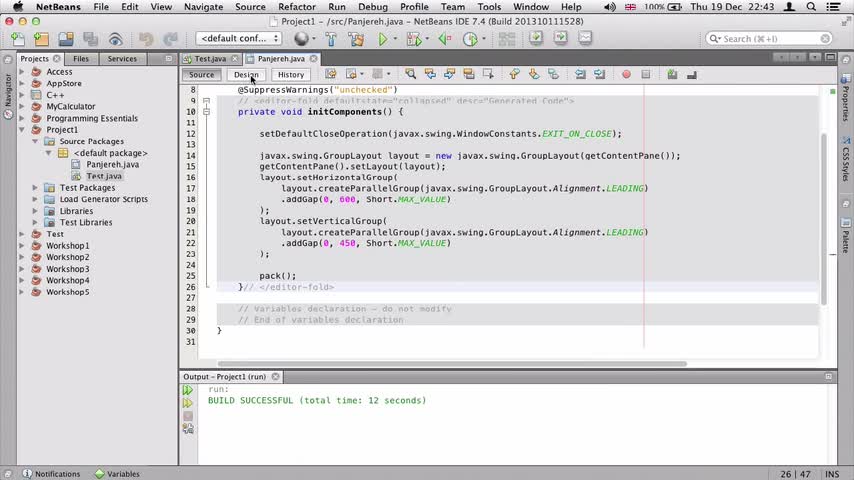Close the Output Project1 (run) tab
This screenshot has width=854, height=480.
tap(276, 376)
